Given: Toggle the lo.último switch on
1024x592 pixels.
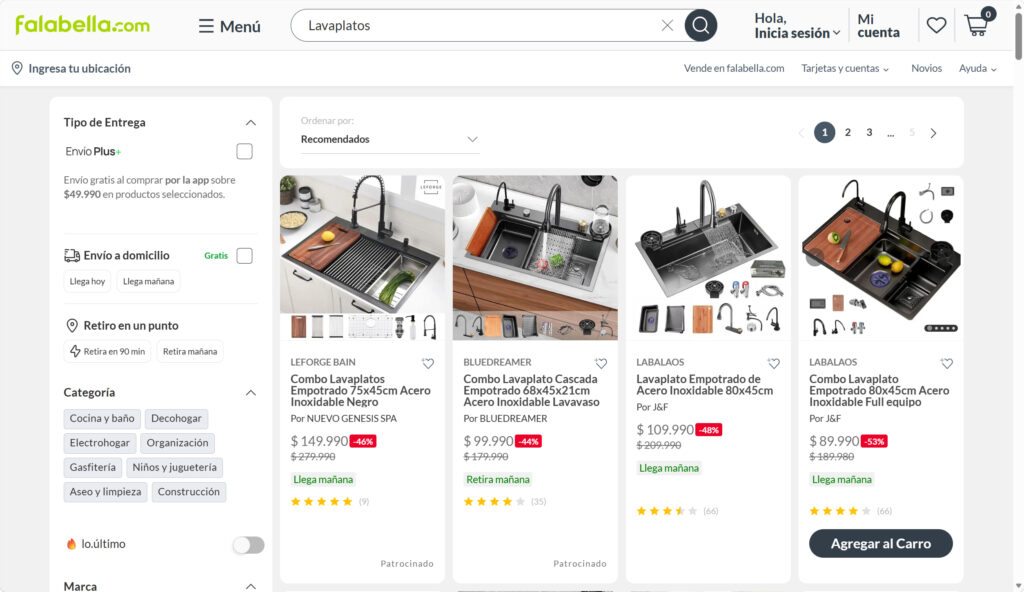Looking at the screenshot, I should [x=248, y=544].
